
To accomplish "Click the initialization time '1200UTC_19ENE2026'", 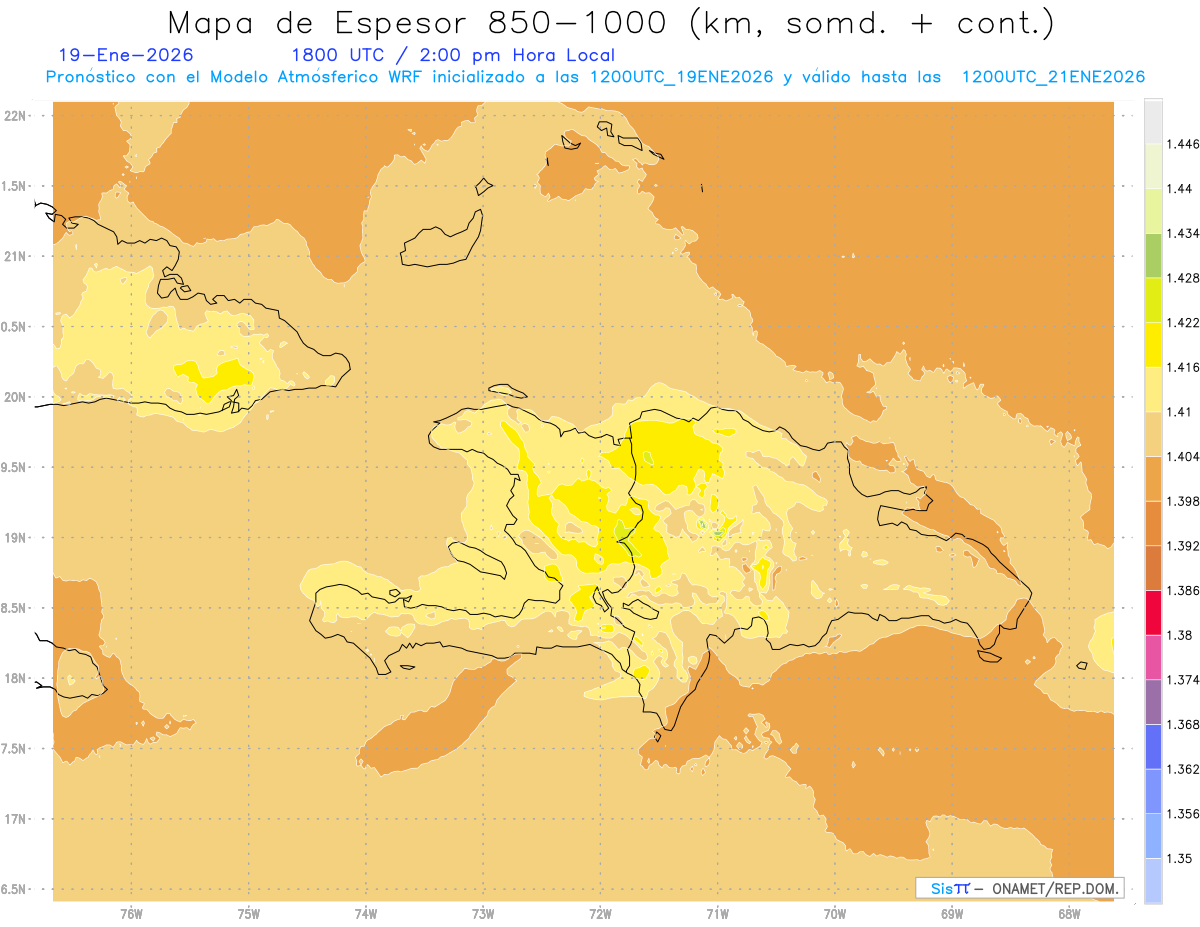I will 681,77.
